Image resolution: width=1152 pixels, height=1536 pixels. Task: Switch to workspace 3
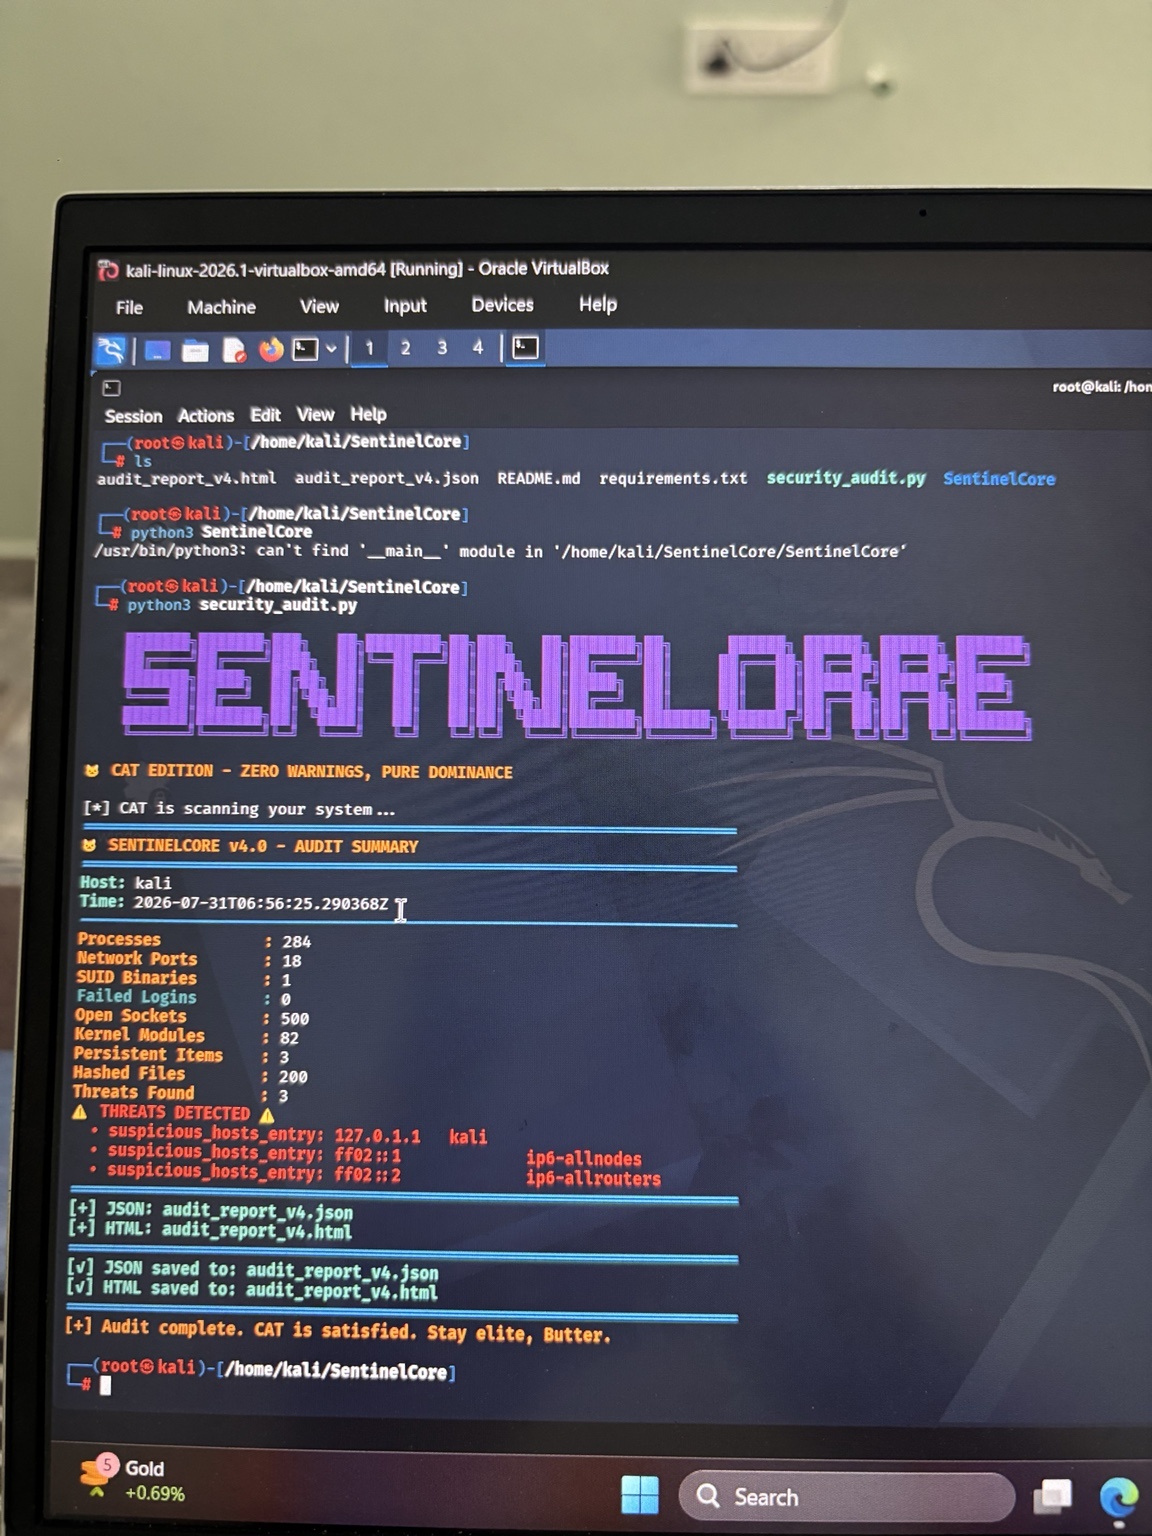(x=441, y=348)
